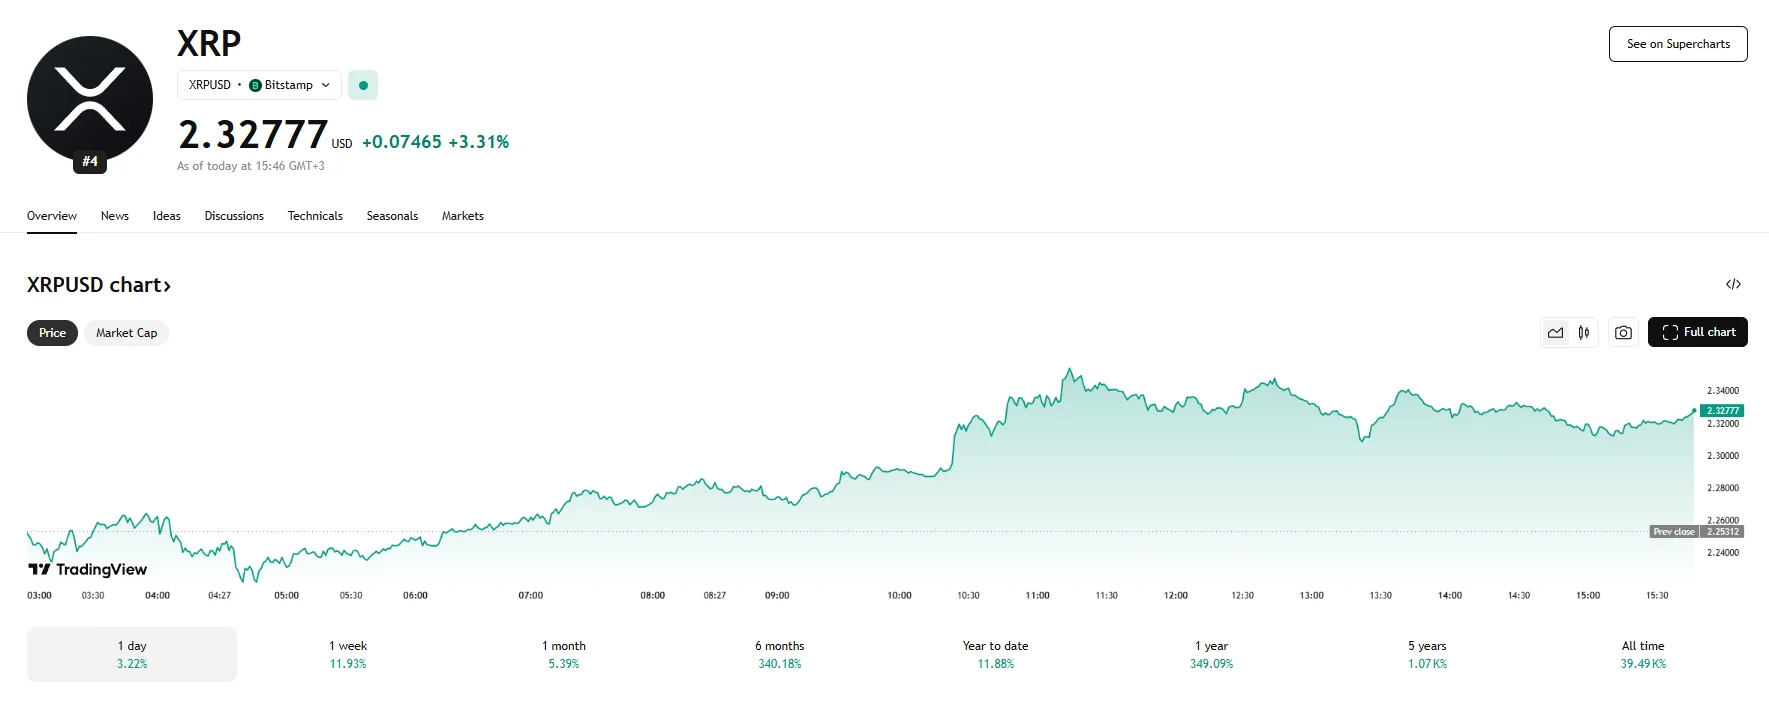Take a chart snapshot with camera icon
This screenshot has width=1769, height=703.
coord(1623,333)
